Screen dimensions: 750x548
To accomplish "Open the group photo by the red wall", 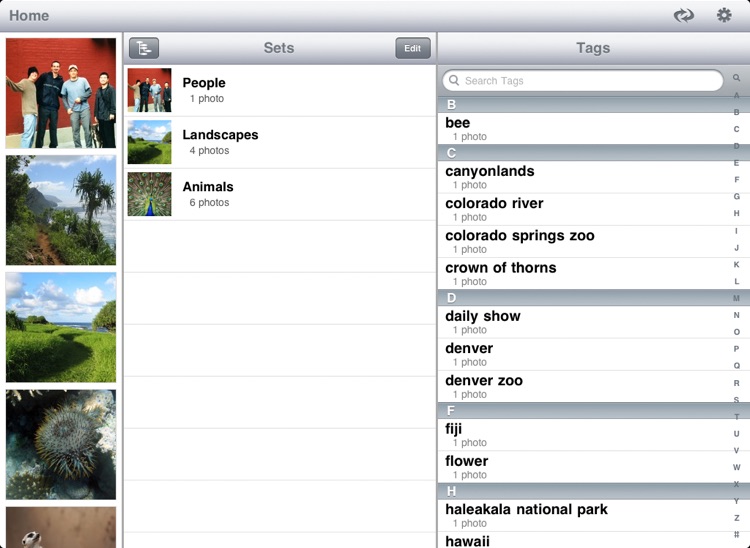I will click(61, 93).
